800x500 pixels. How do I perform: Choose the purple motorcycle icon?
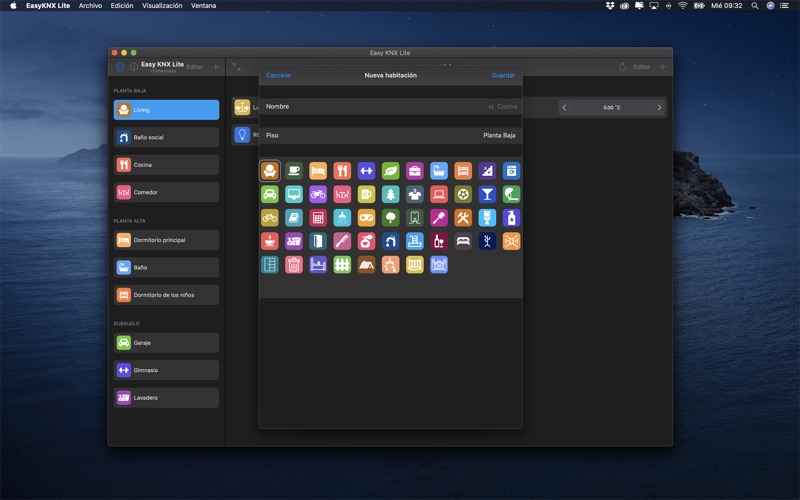tap(318, 194)
